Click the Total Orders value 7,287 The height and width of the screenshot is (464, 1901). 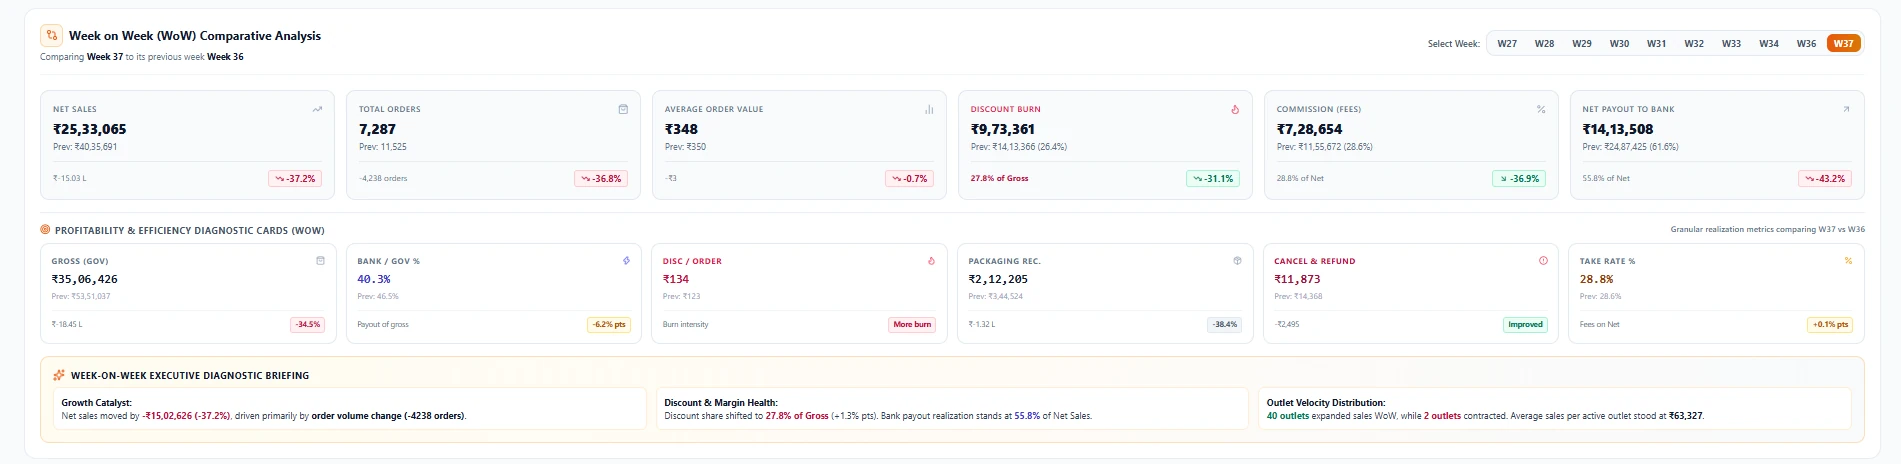click(x=377, y=129)
